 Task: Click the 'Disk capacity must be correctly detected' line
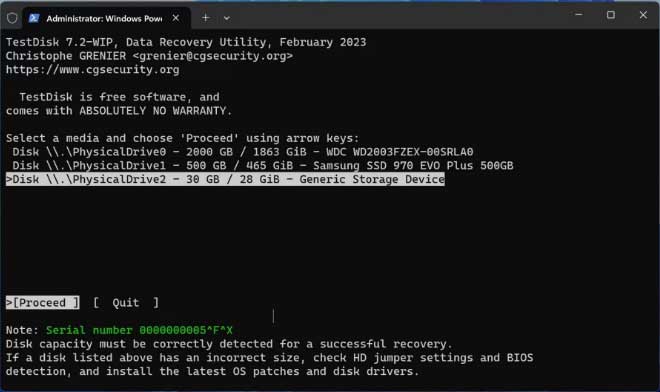[x=229, y=344]
